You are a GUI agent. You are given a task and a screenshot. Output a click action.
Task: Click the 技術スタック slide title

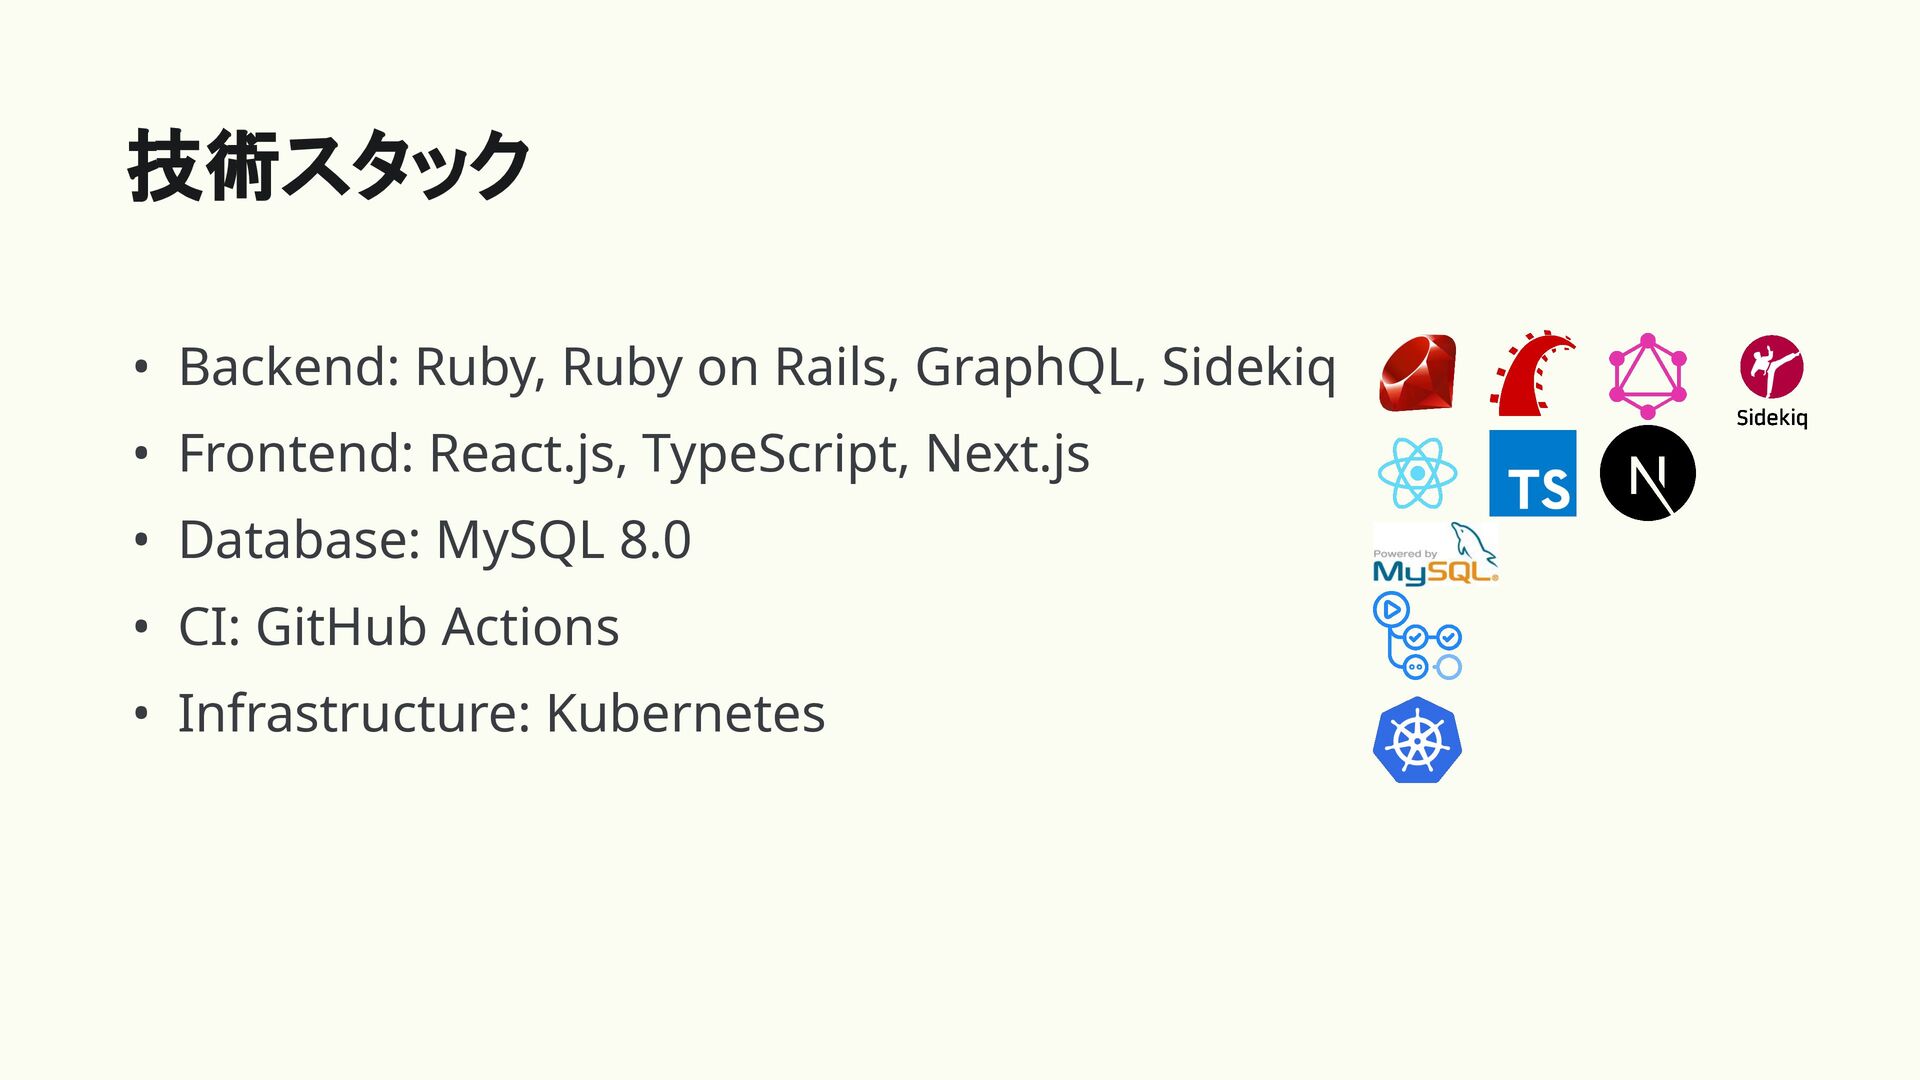(x=329, y=167)
